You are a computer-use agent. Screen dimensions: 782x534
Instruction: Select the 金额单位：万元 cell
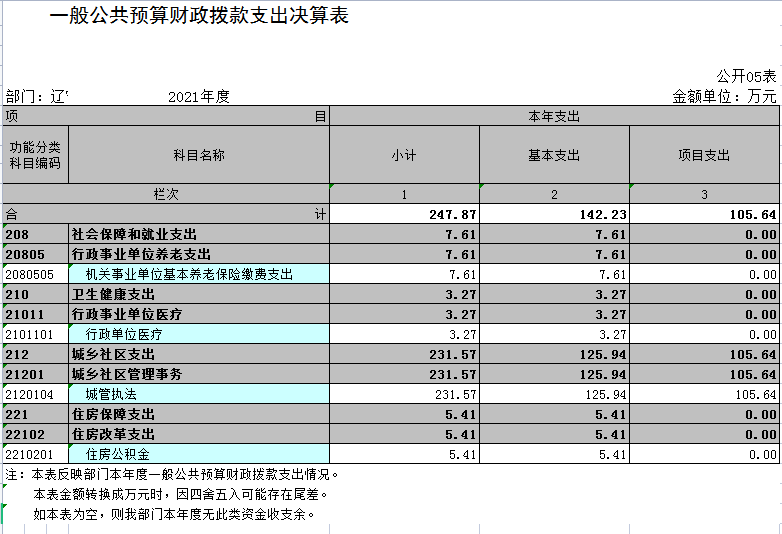coord(724,96)
